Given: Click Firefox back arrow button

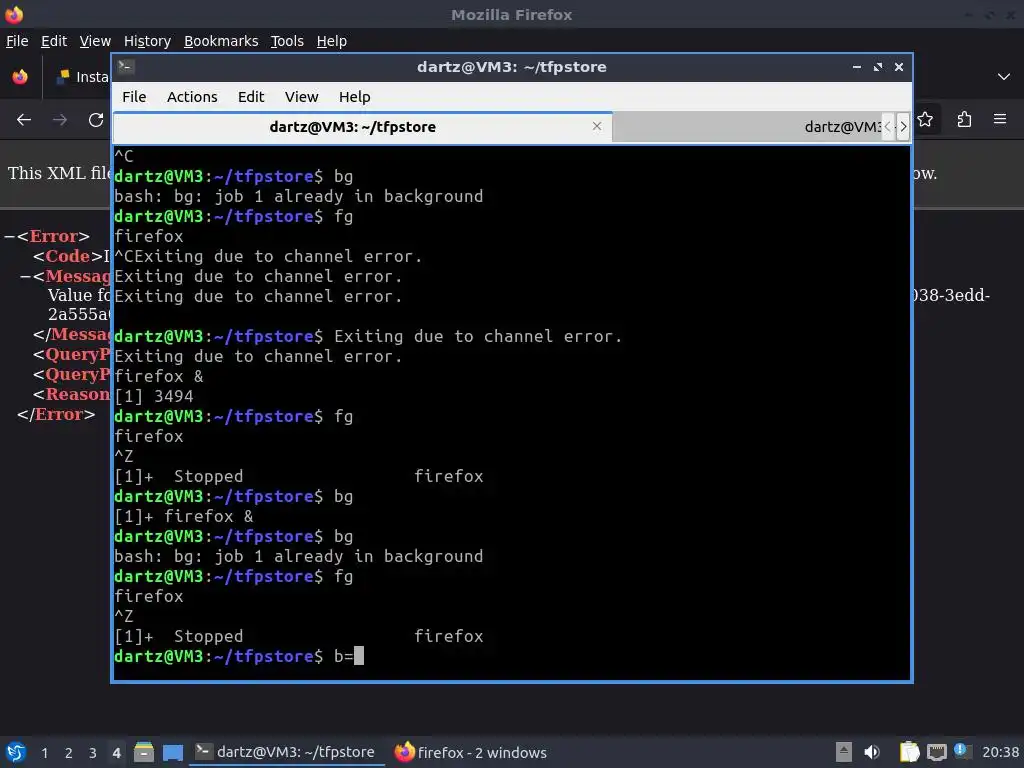Looking at the screenshot, I should coord(24,120).
